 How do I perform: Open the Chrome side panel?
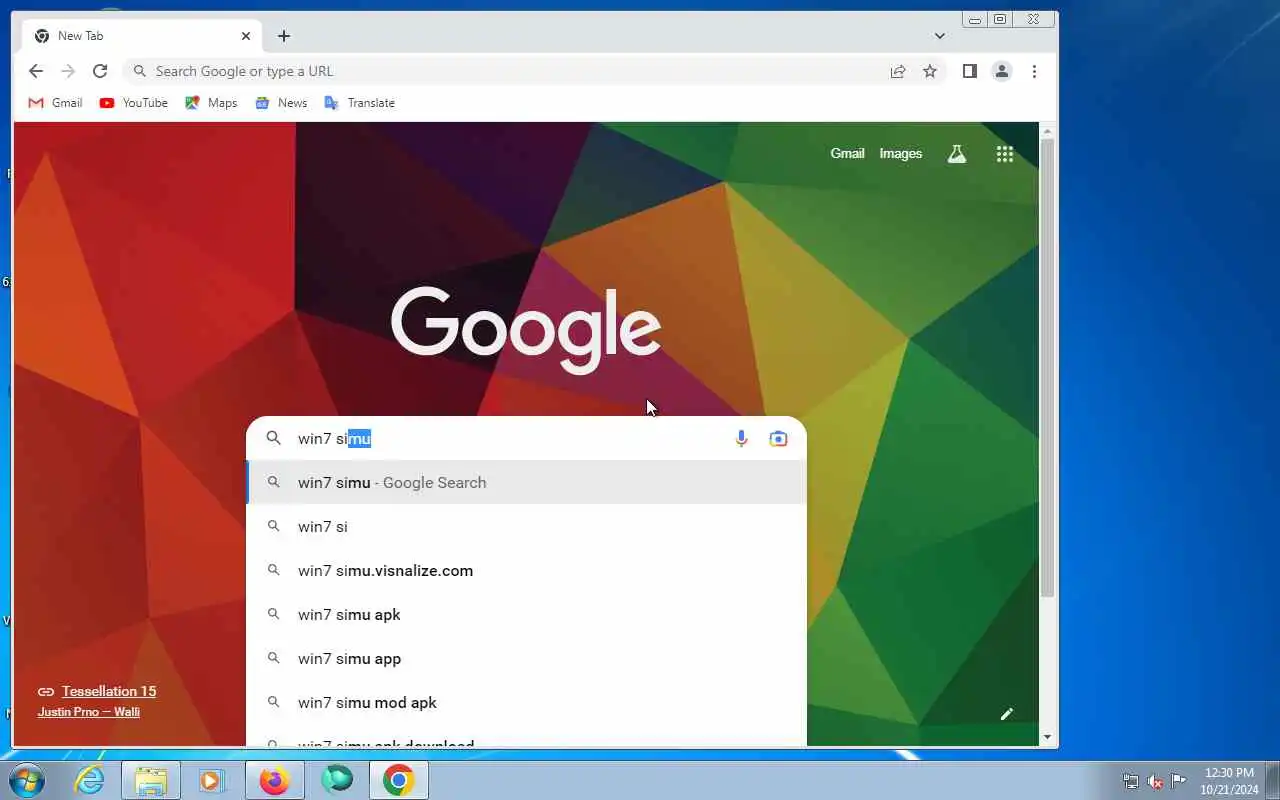tap(969, 71)
